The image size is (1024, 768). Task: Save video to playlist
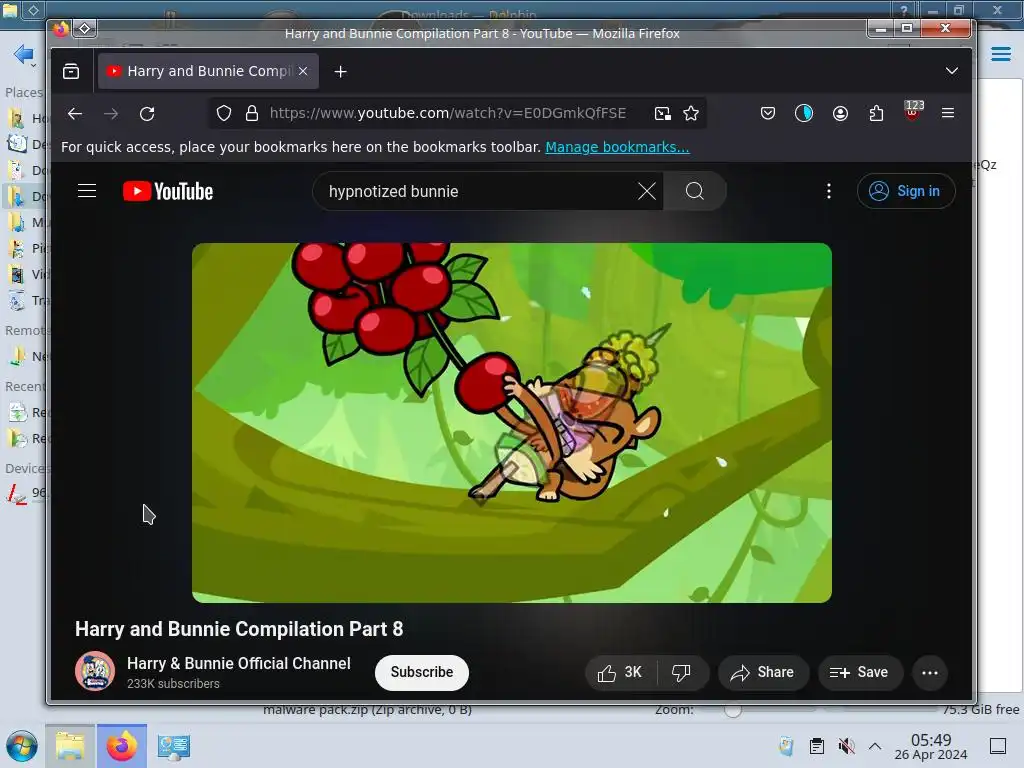click(x=860, y=673)
